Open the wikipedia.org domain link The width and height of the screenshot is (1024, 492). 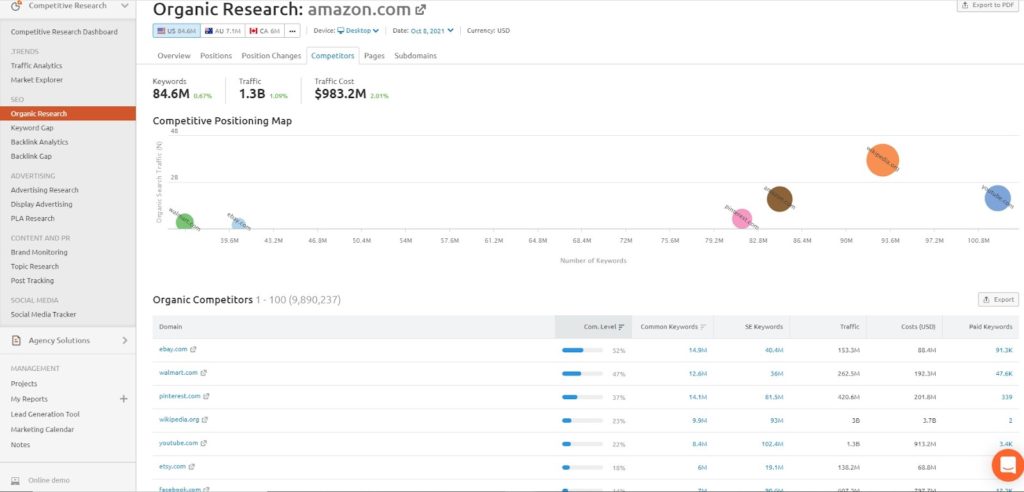(179, 420)
